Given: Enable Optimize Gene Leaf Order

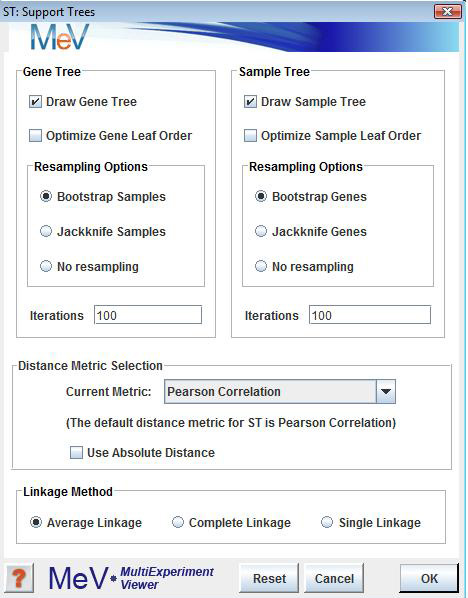Looking at the screenshot, I should click(35, 135).
